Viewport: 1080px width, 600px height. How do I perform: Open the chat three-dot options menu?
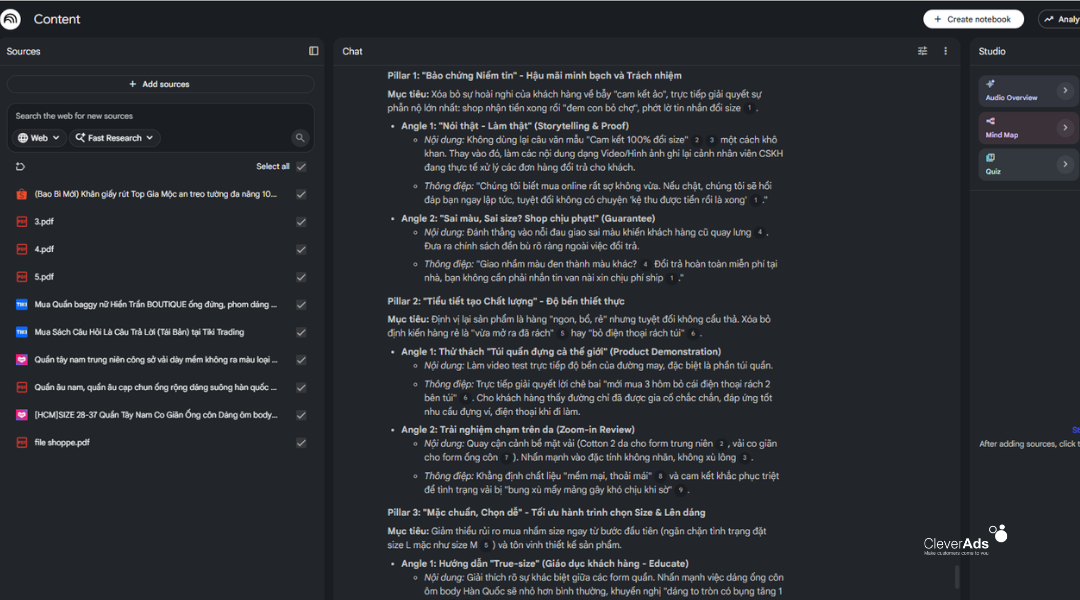pos(945,51)
